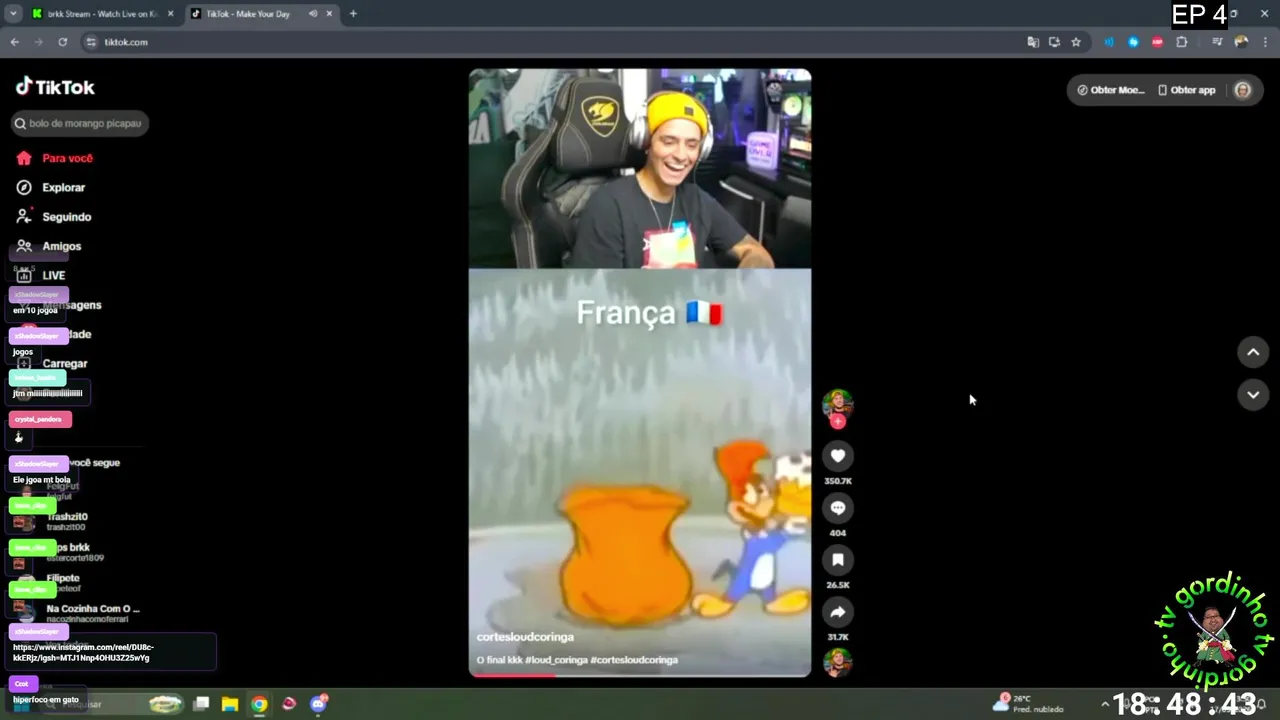Select the TikTok - Make Your Day tab
Image resolution: width=1280 pixels, height=720 pixels.
248,14
